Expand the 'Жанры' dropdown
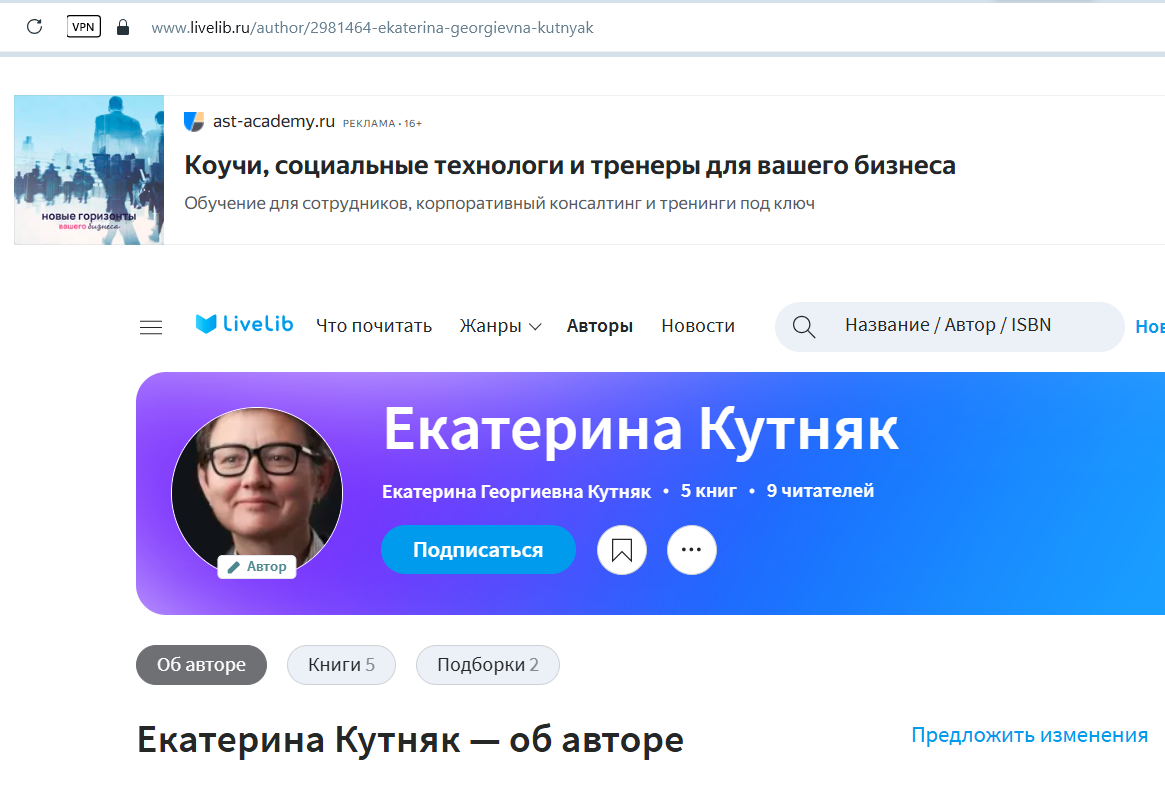Viewport: 1165px width, 810px height. pos(500,325)
